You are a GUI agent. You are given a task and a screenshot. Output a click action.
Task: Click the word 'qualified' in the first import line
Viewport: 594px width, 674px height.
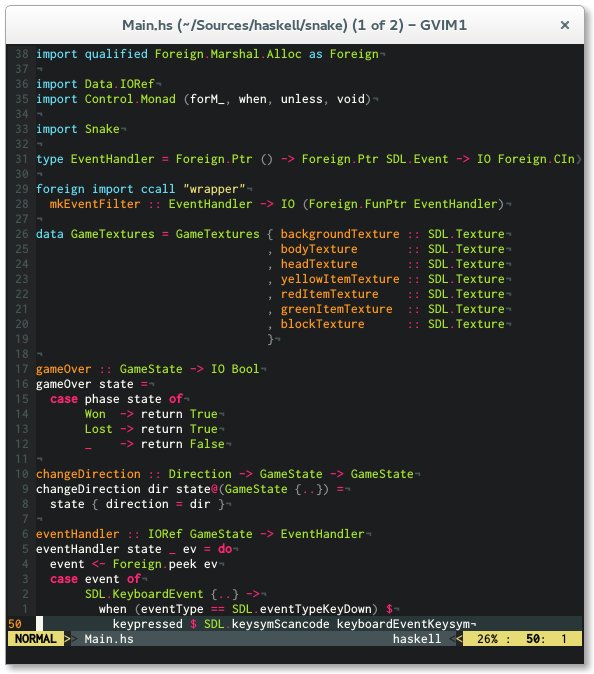116,54
